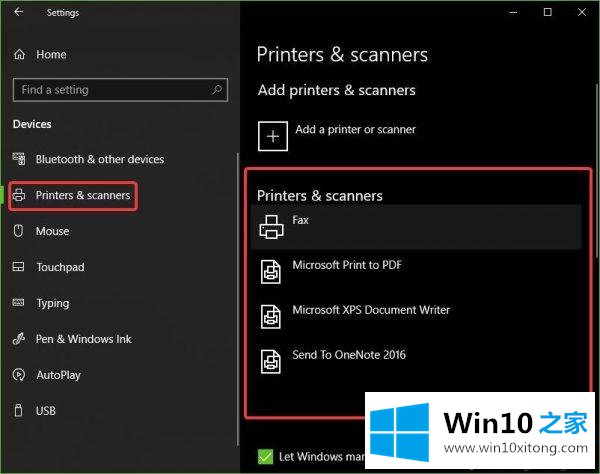The image size is (600, 474).
Task: Go back with the Settings back arrow
Action: (x=18, y=12)
